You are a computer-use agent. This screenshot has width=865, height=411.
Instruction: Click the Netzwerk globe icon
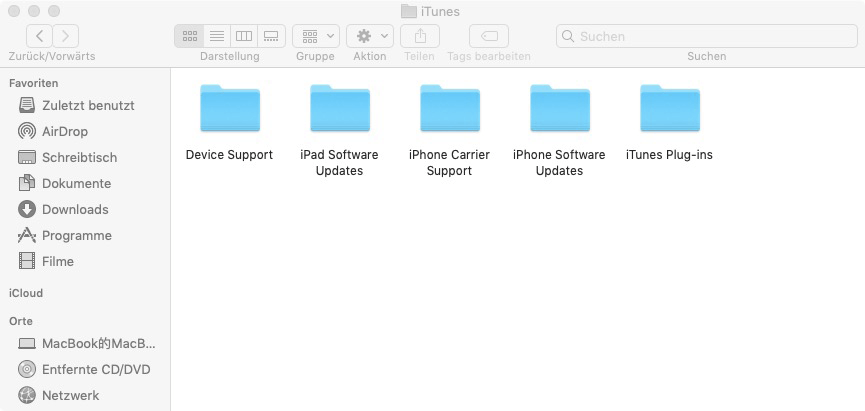click(x=26, y=396)
